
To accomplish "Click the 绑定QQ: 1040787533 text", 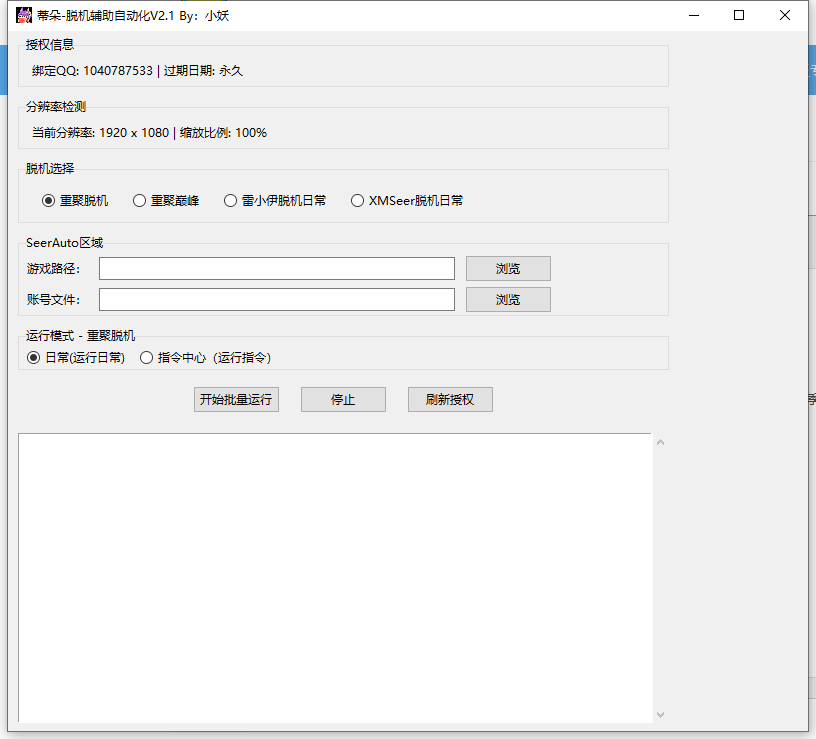I will pos(92,70).
